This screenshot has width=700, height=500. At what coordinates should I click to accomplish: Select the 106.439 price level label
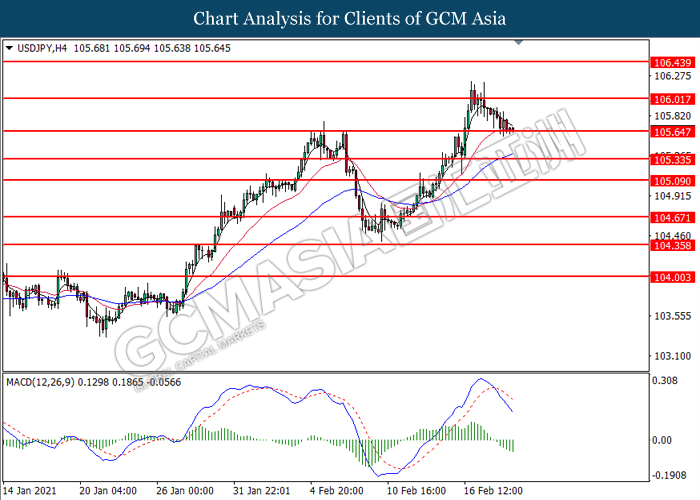pyautogui.click(x=672, y=62)
